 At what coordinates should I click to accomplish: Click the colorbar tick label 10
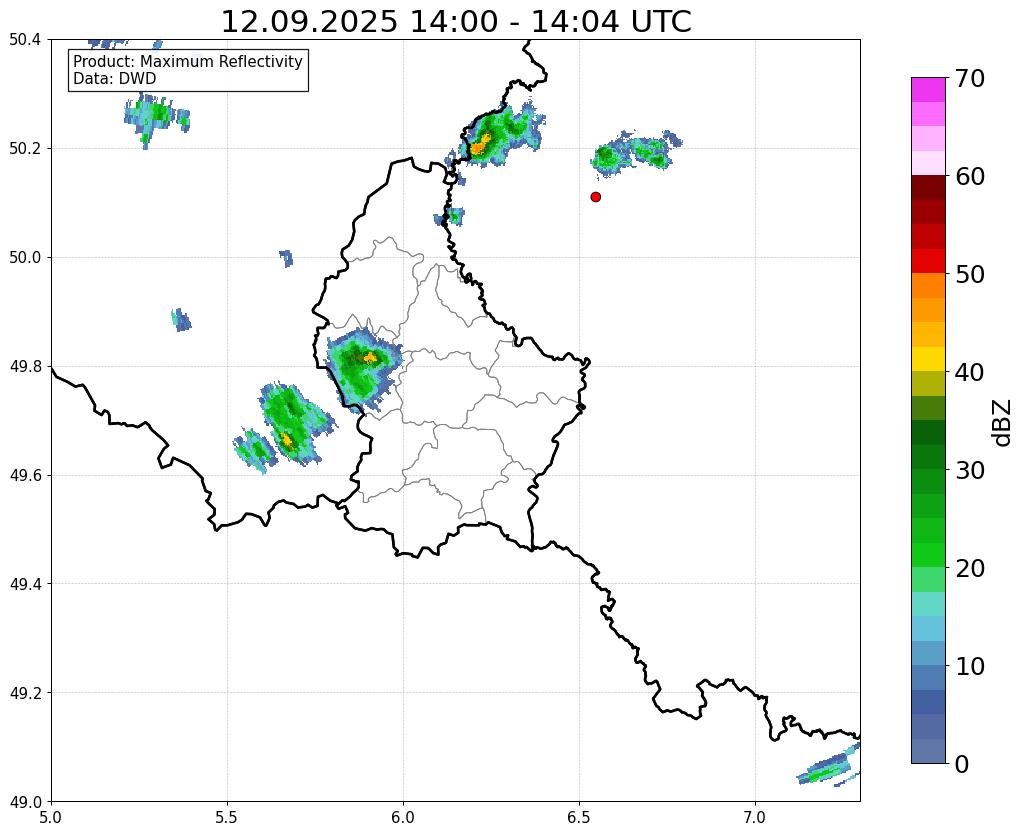[969, 666]
